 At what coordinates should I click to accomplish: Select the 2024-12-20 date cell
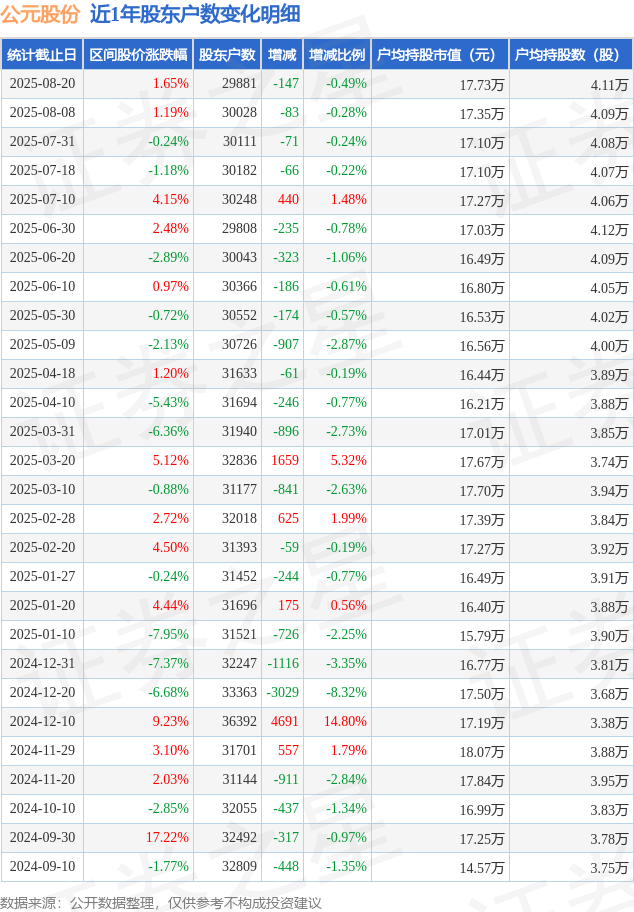click(x=42, y=692)
